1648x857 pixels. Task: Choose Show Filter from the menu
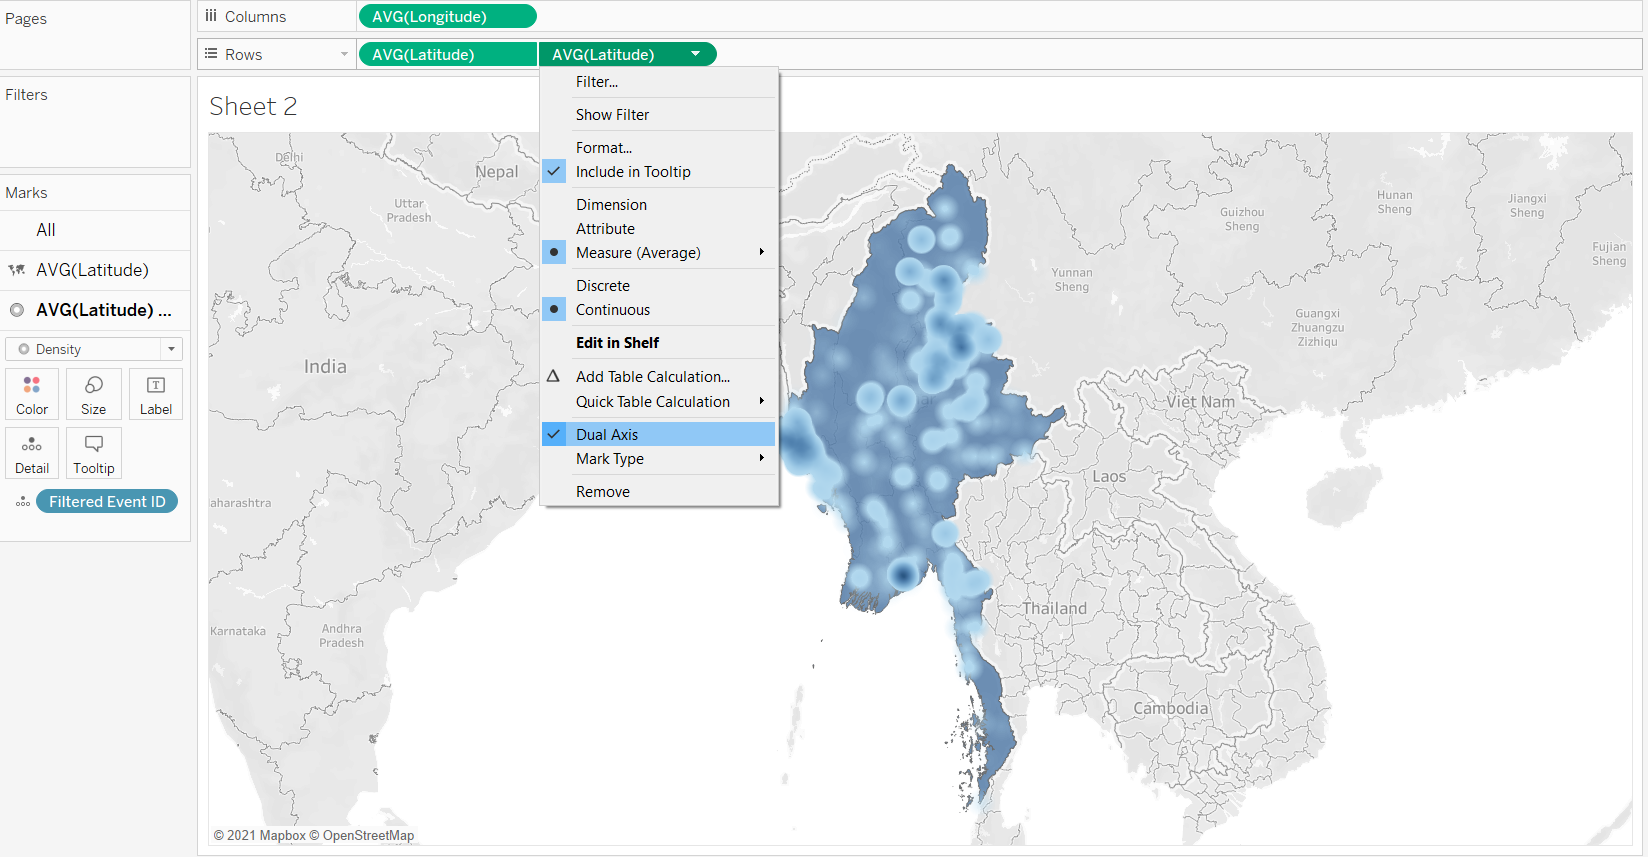[612, 115]
